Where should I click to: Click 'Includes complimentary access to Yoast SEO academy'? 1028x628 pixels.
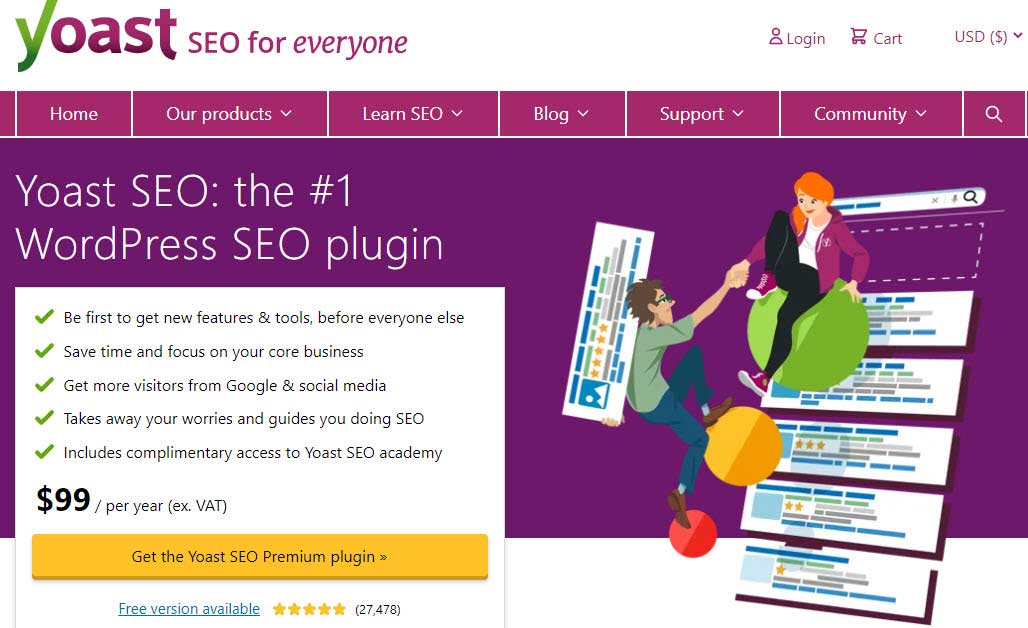(252, 453)
